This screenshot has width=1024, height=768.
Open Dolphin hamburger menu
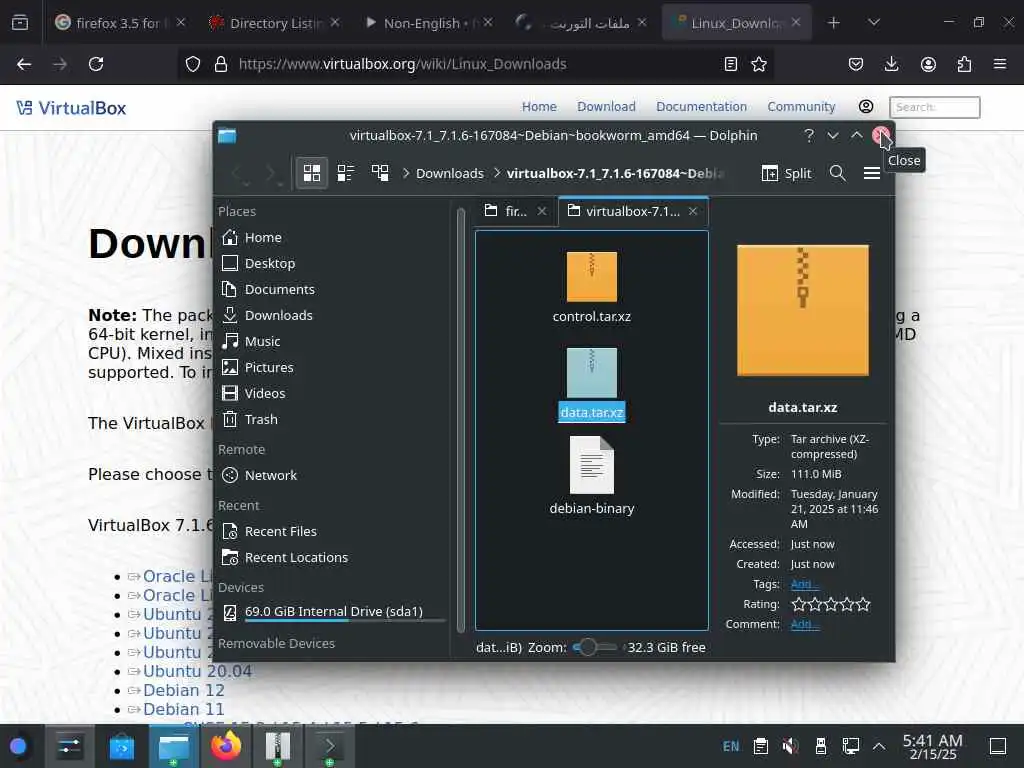(x=872, y=173)
